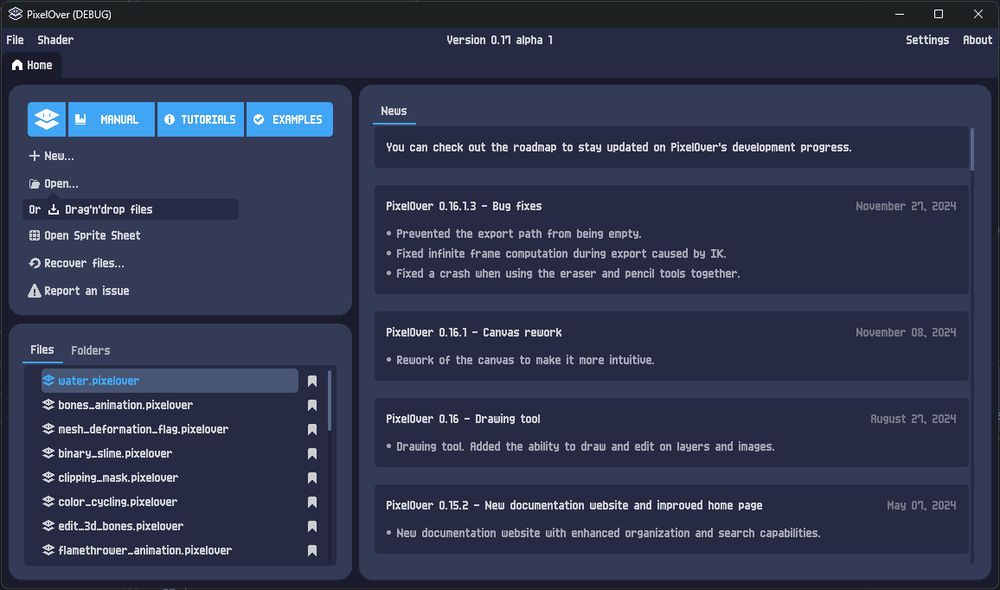
Task: Toggle bookmark for flamethrower_animation.pixelover
Action: [312, 550]
